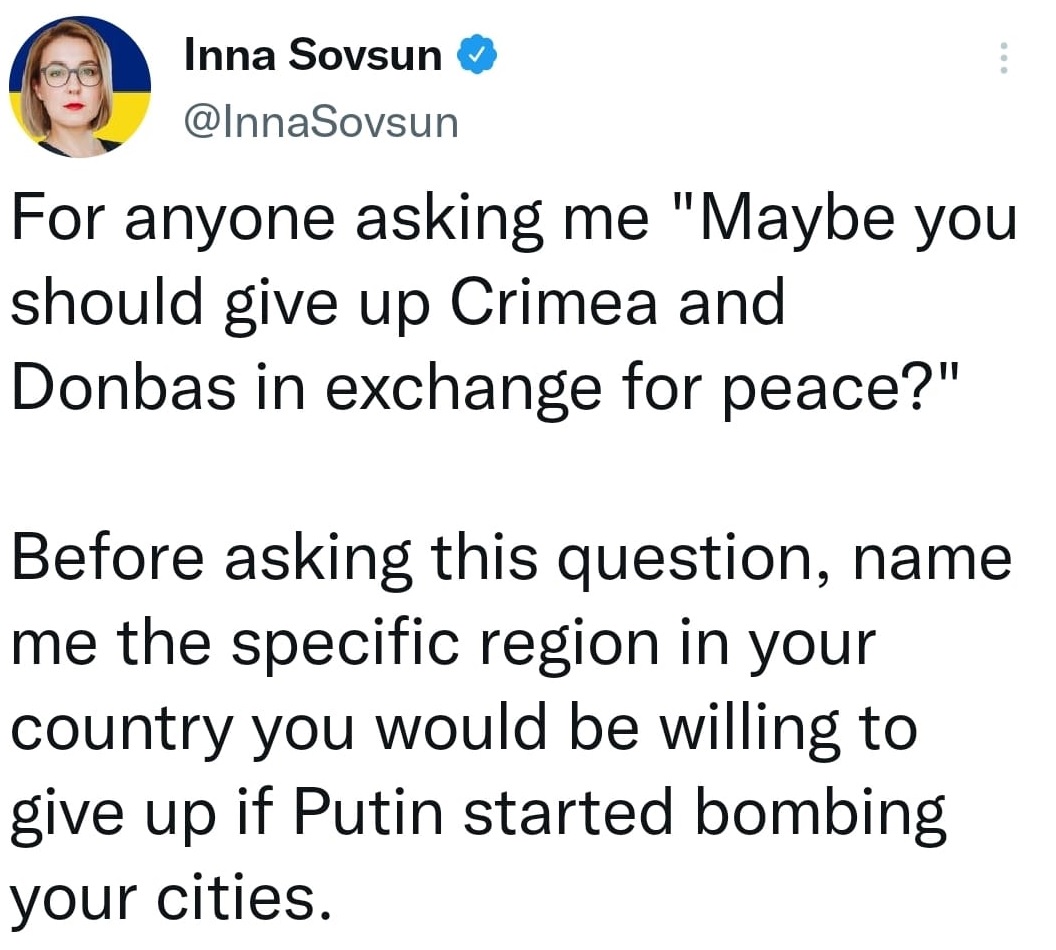Click the words "should give up"
This screenshot has width=1056, height=950.
220,304
